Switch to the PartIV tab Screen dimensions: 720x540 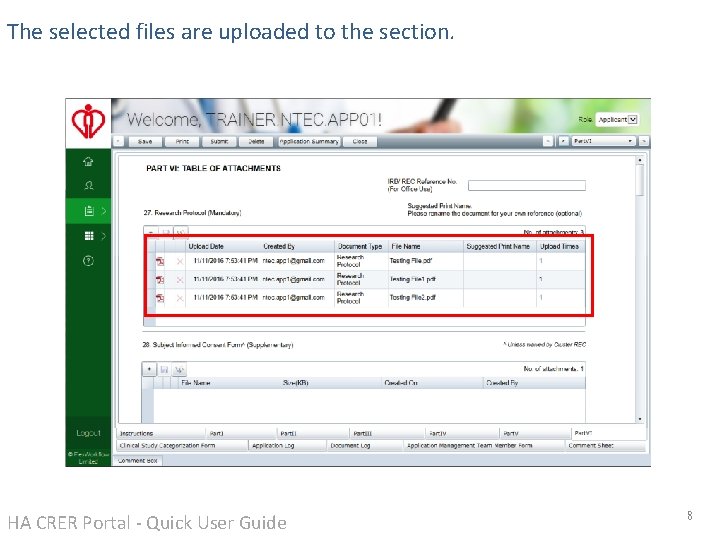[462, 433]
